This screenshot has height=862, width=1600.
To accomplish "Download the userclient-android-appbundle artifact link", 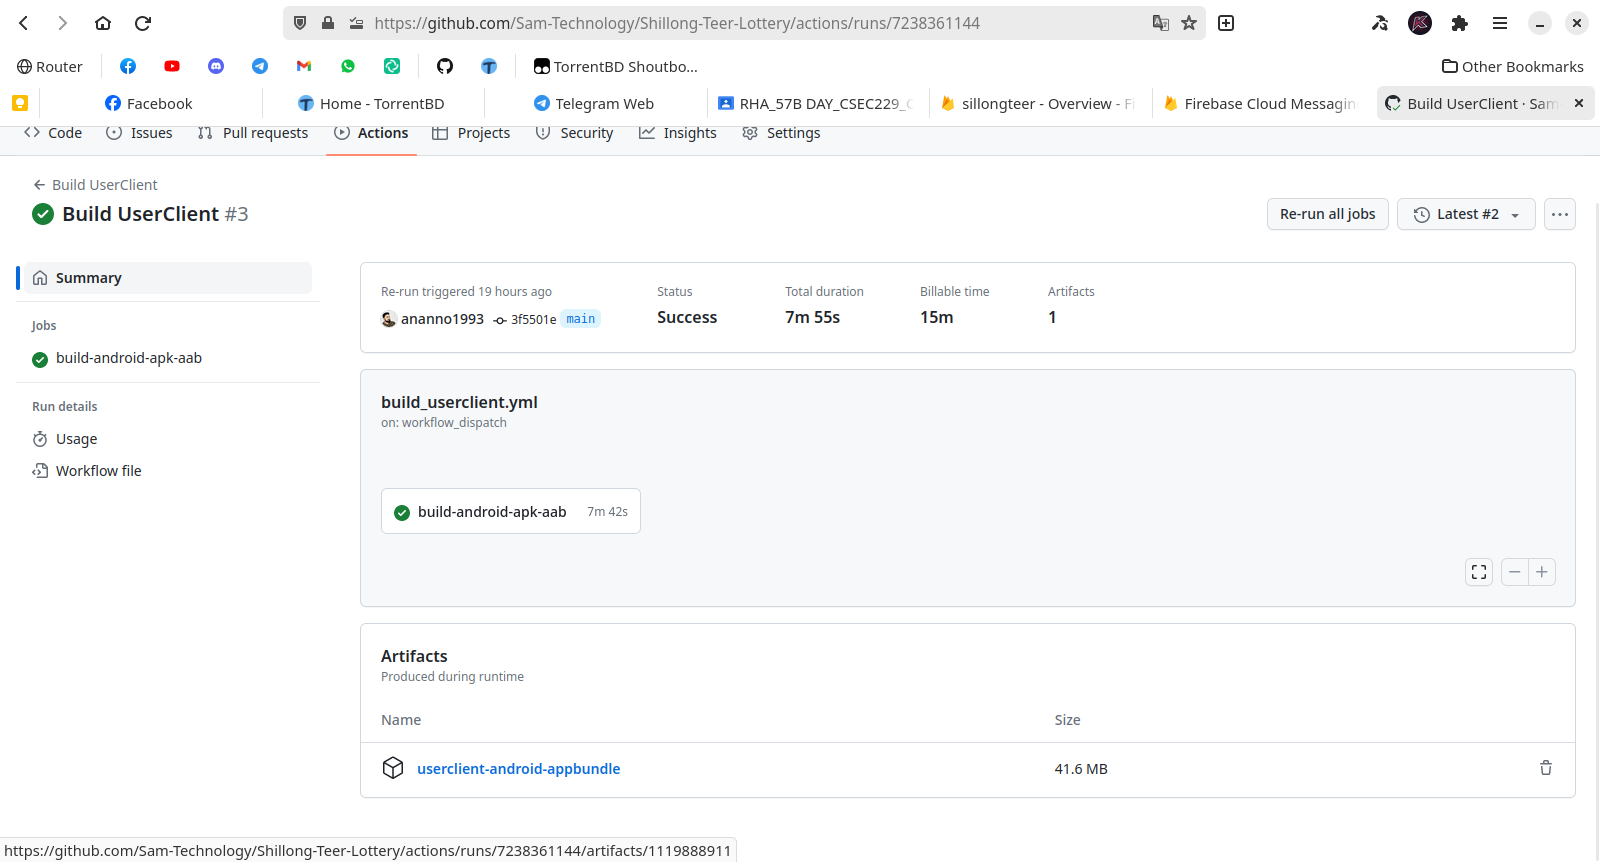I will click(x=518, y=769).
